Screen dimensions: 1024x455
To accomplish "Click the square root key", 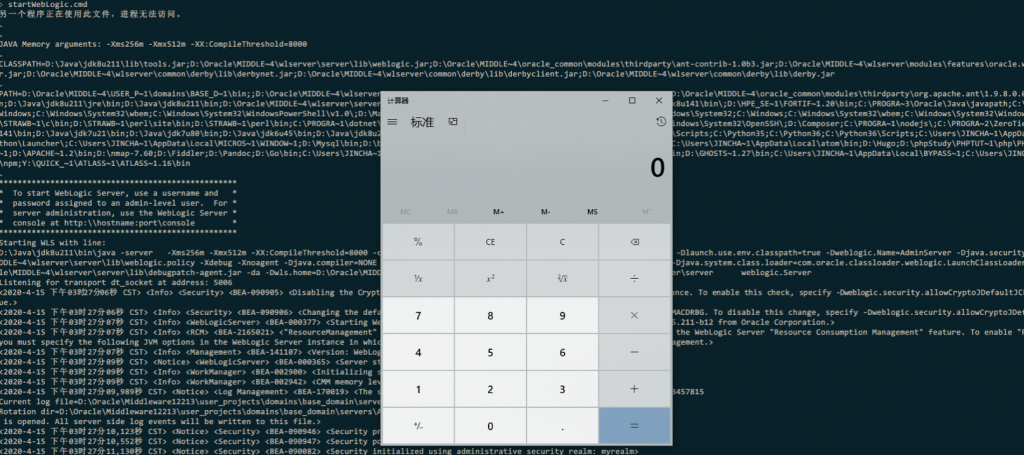I will pyautogui.click(x=562, y=278).
